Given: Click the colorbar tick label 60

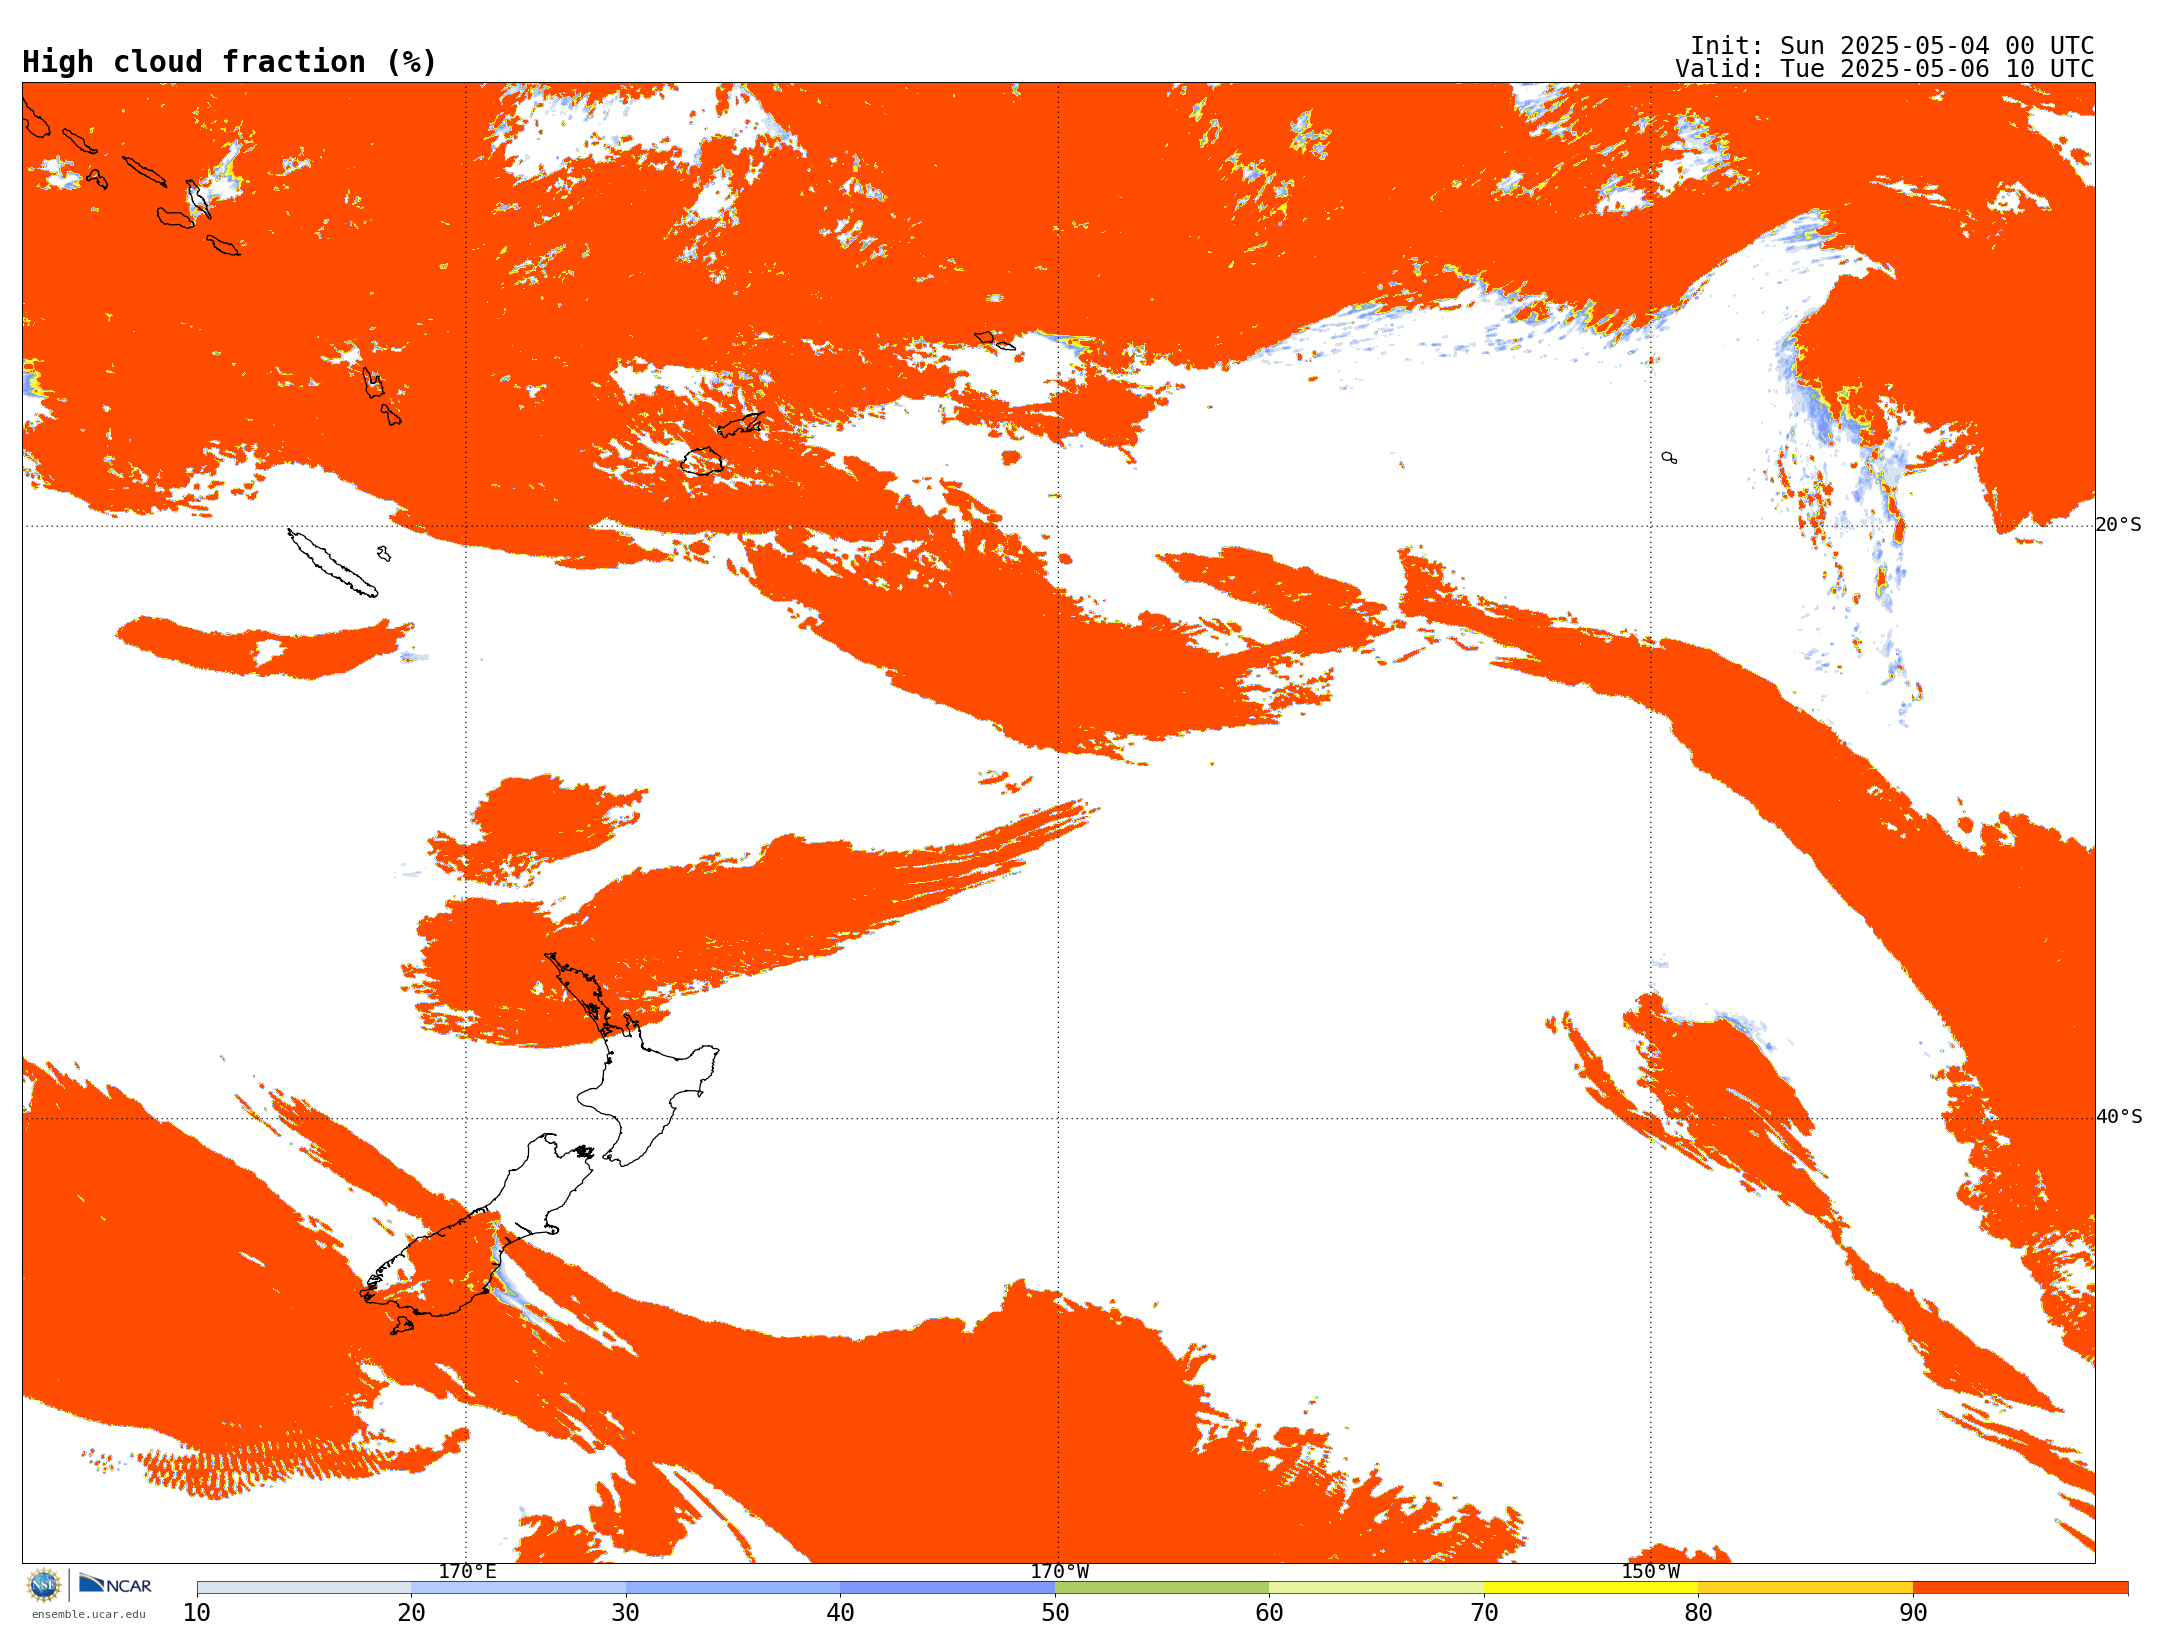Looking at the screenshot, I should pos(1269,1613).
